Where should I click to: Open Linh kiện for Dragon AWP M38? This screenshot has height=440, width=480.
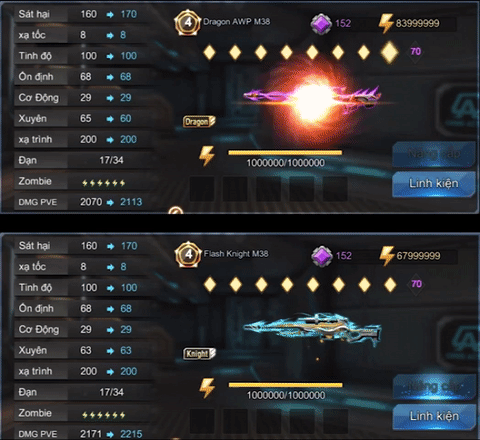coord(434,184)
